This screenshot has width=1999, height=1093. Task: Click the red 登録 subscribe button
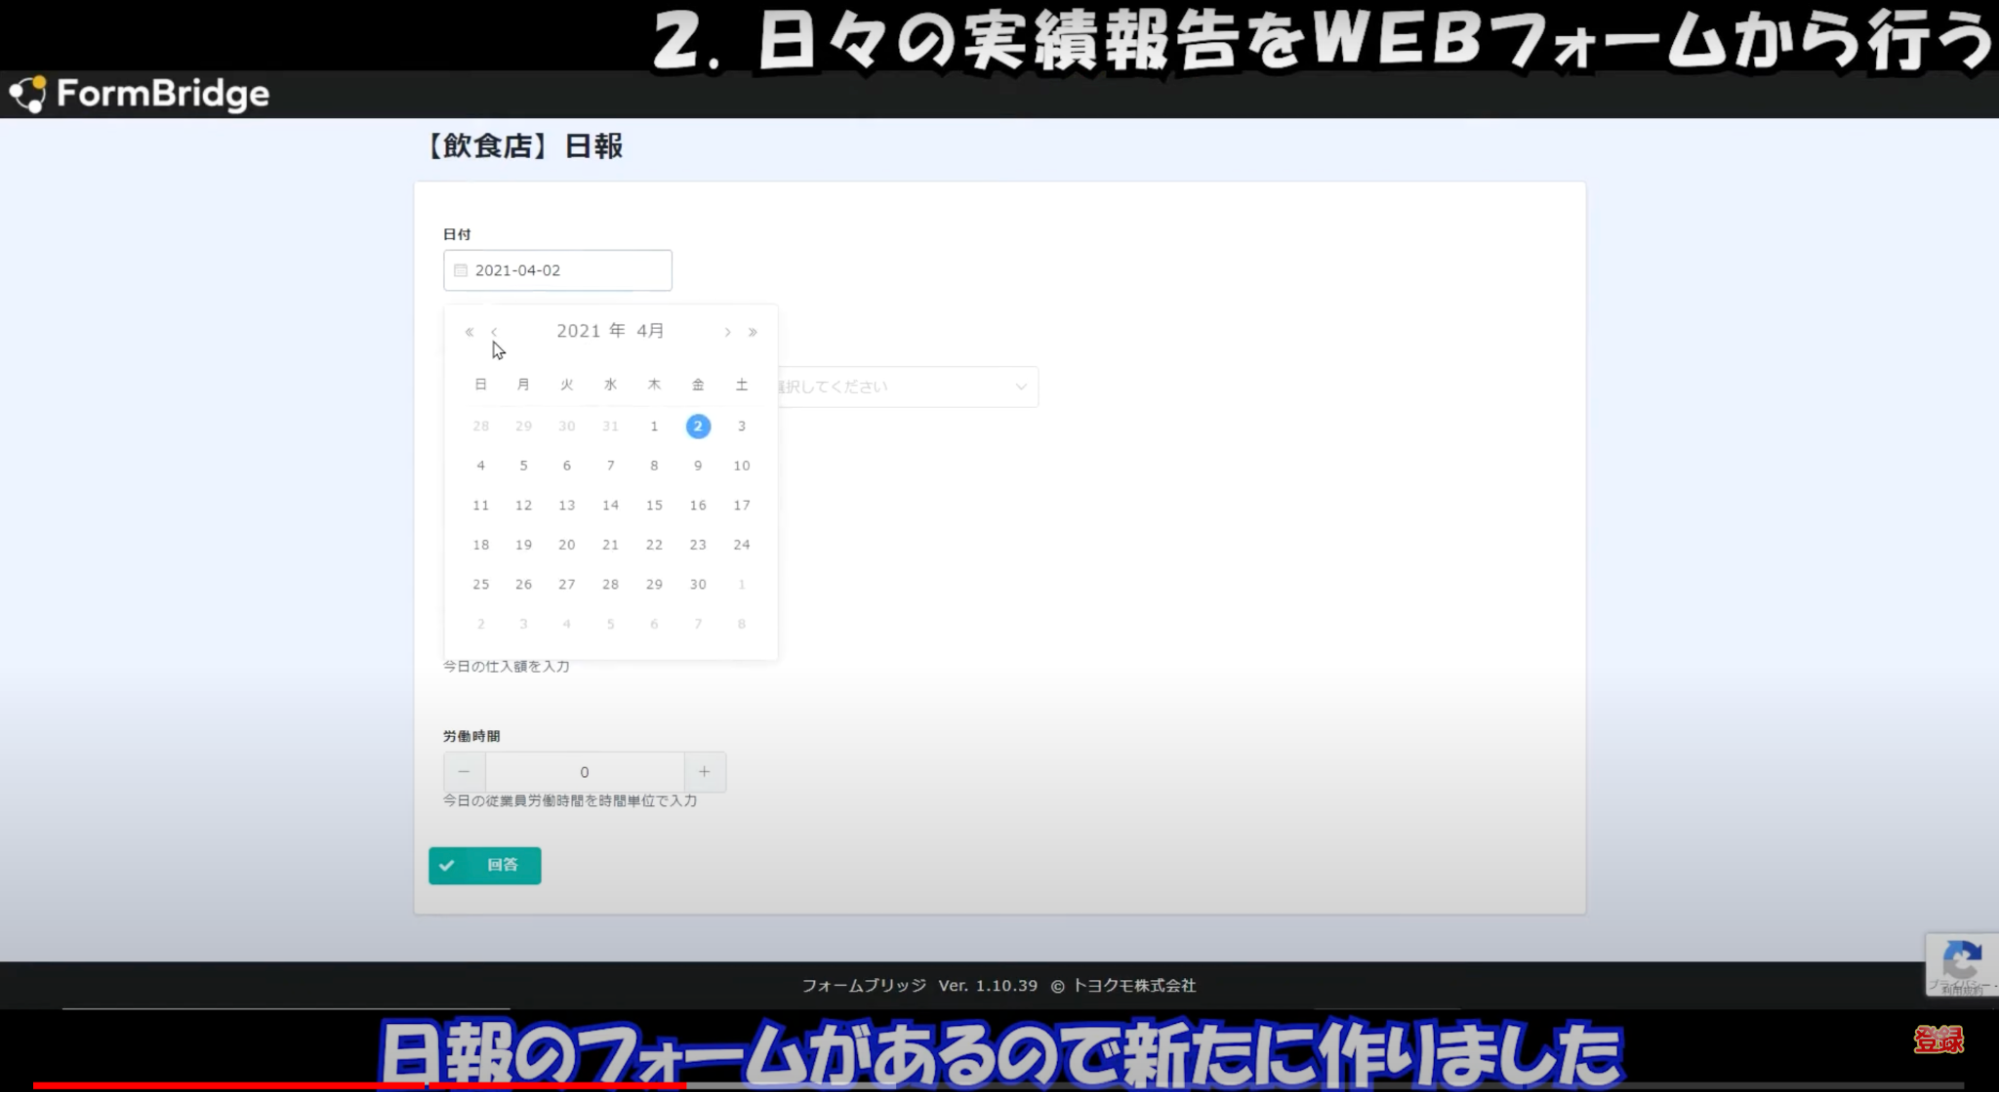pyautogui.click(x=1938, y=1040)
